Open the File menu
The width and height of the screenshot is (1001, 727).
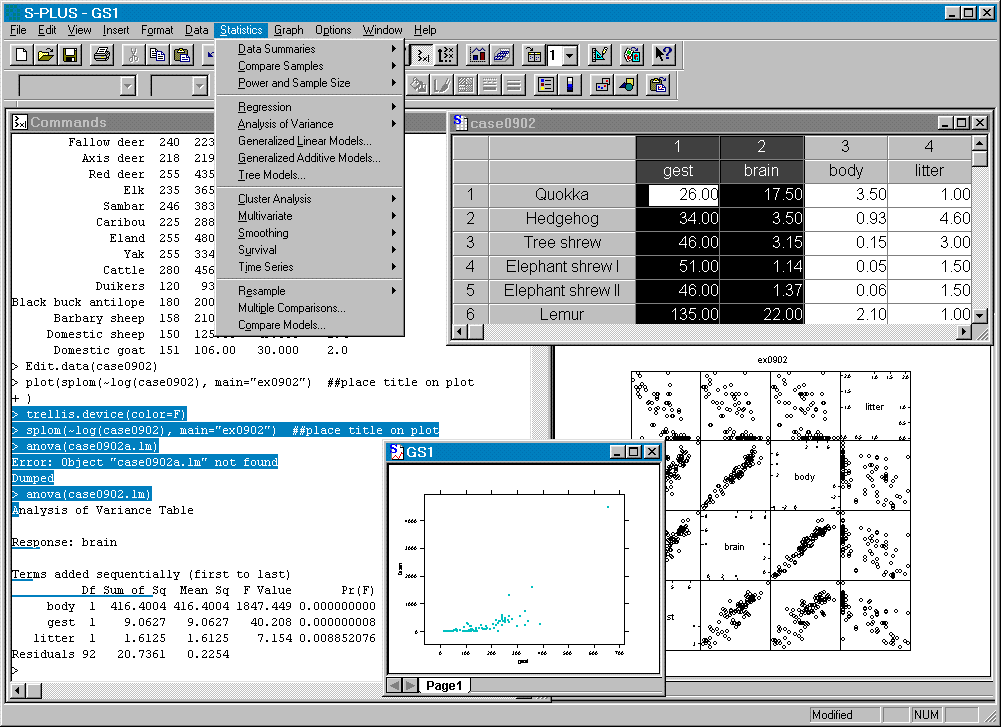pyautogui.click(x=18, y=30)
